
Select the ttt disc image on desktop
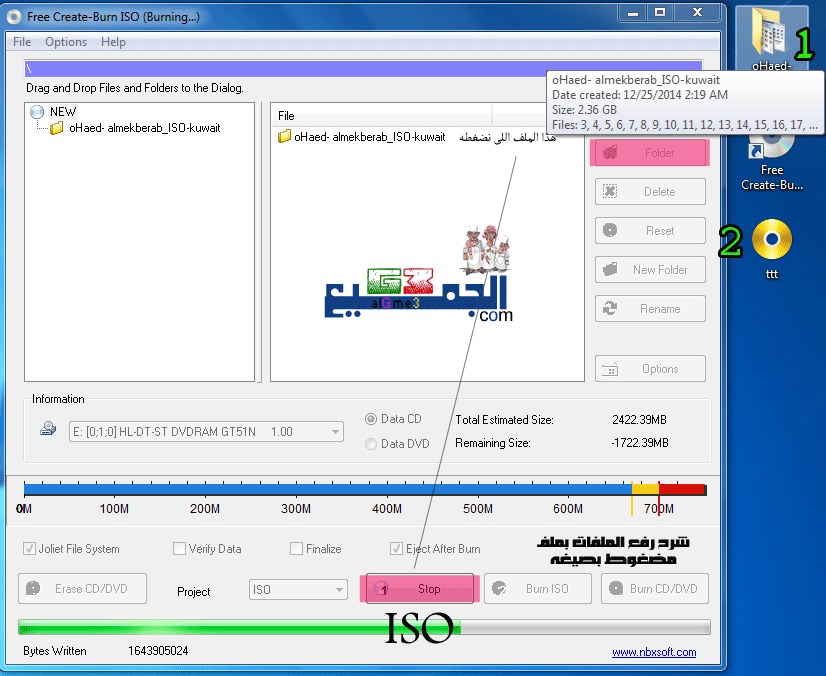click(772, 240)
